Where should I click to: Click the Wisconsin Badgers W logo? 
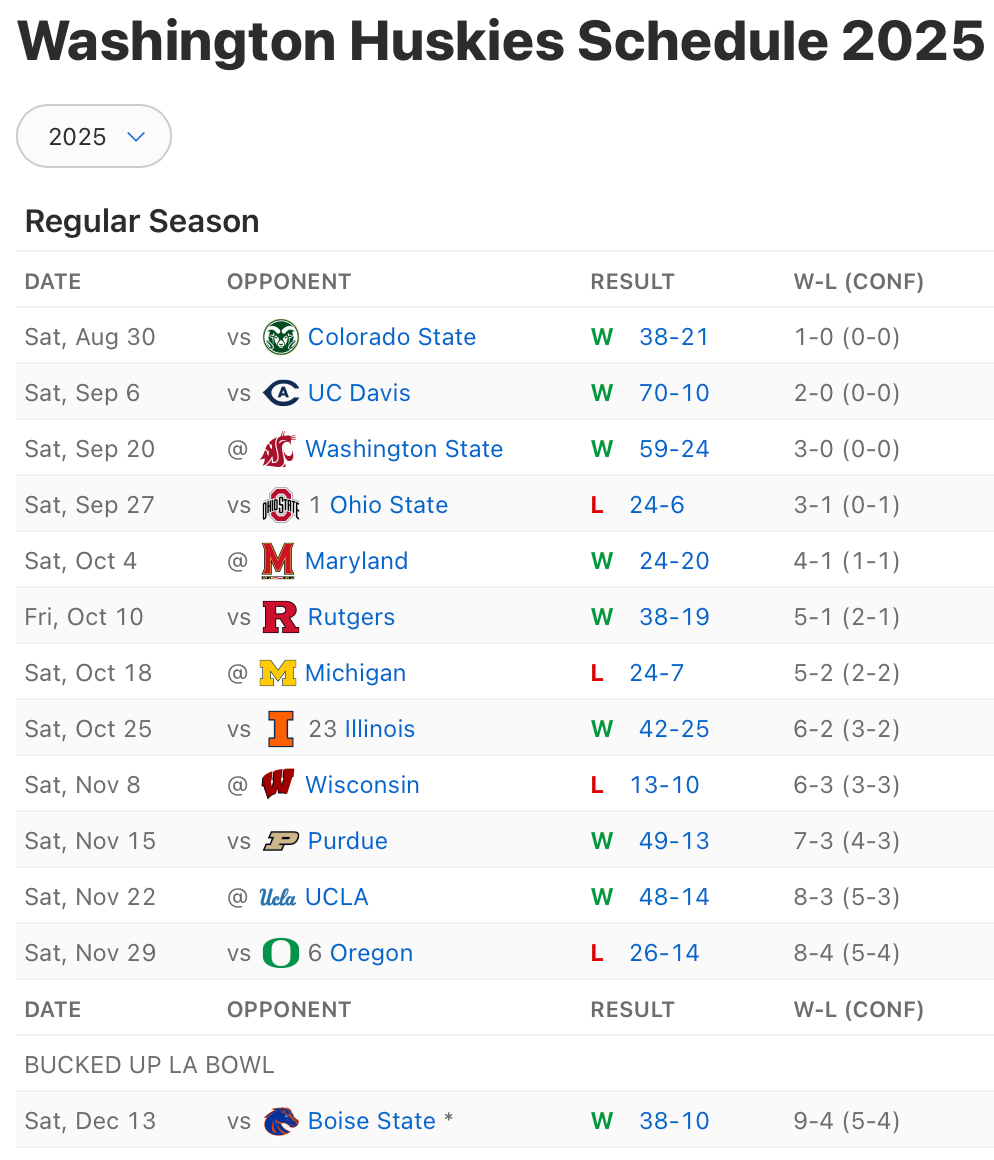click(x=278, y=784)
